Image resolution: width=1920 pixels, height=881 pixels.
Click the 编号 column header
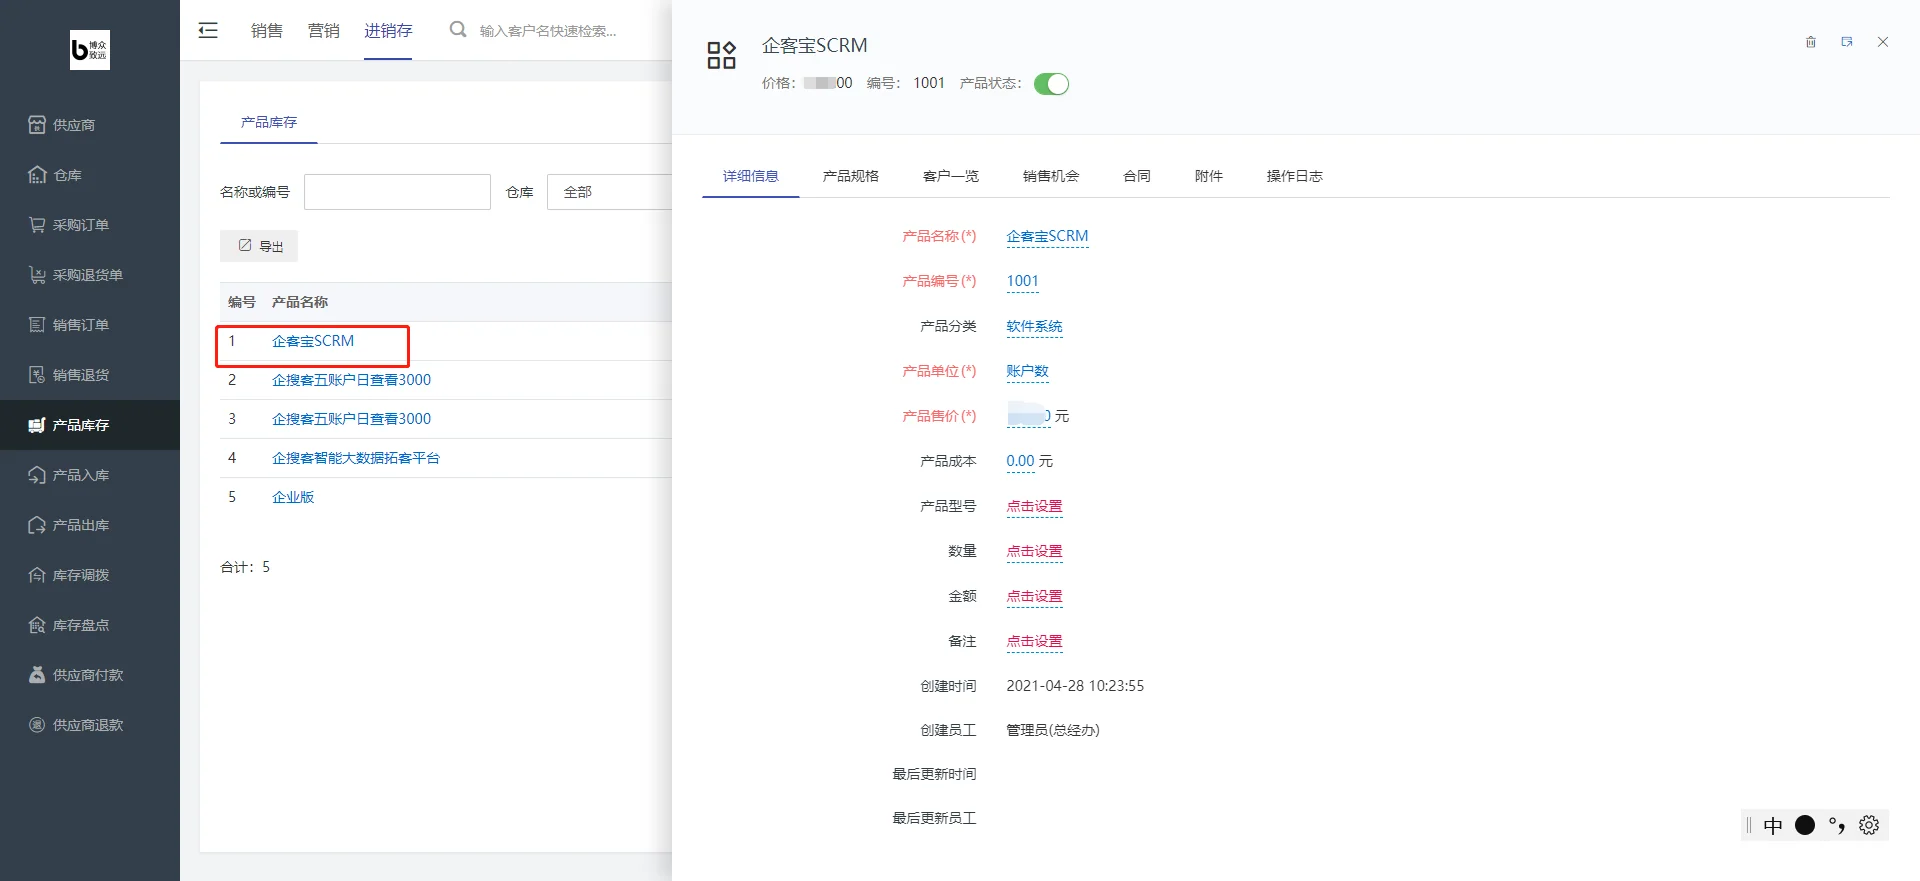click(242, 302)
